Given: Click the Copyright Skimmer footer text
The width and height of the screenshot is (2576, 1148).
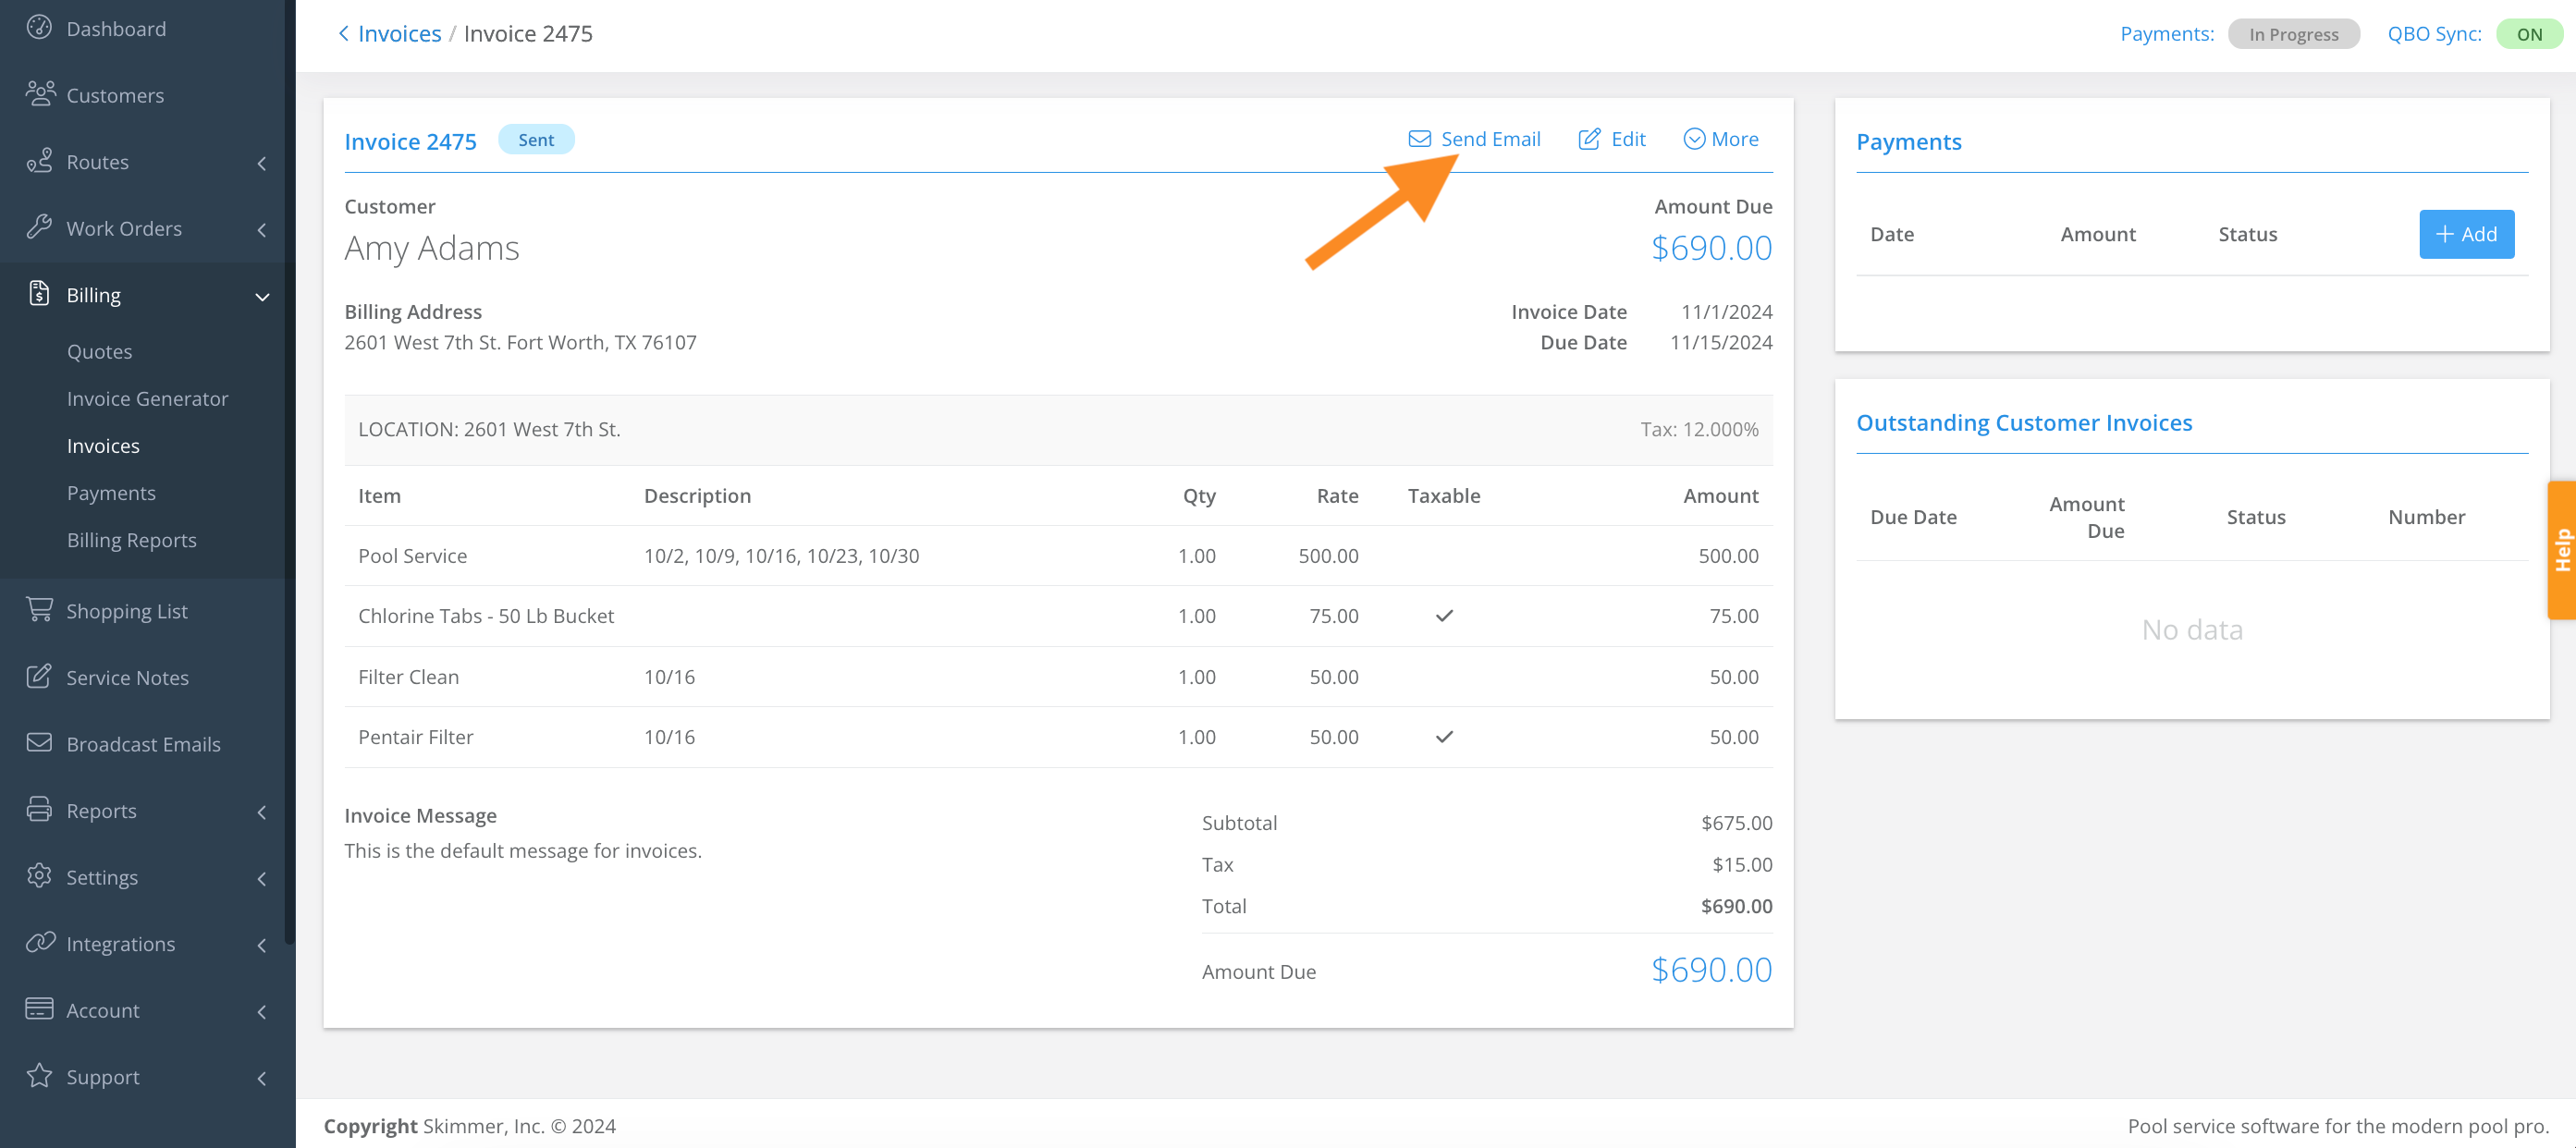Looking at the screenshot, I should [x=469, y=1126].
